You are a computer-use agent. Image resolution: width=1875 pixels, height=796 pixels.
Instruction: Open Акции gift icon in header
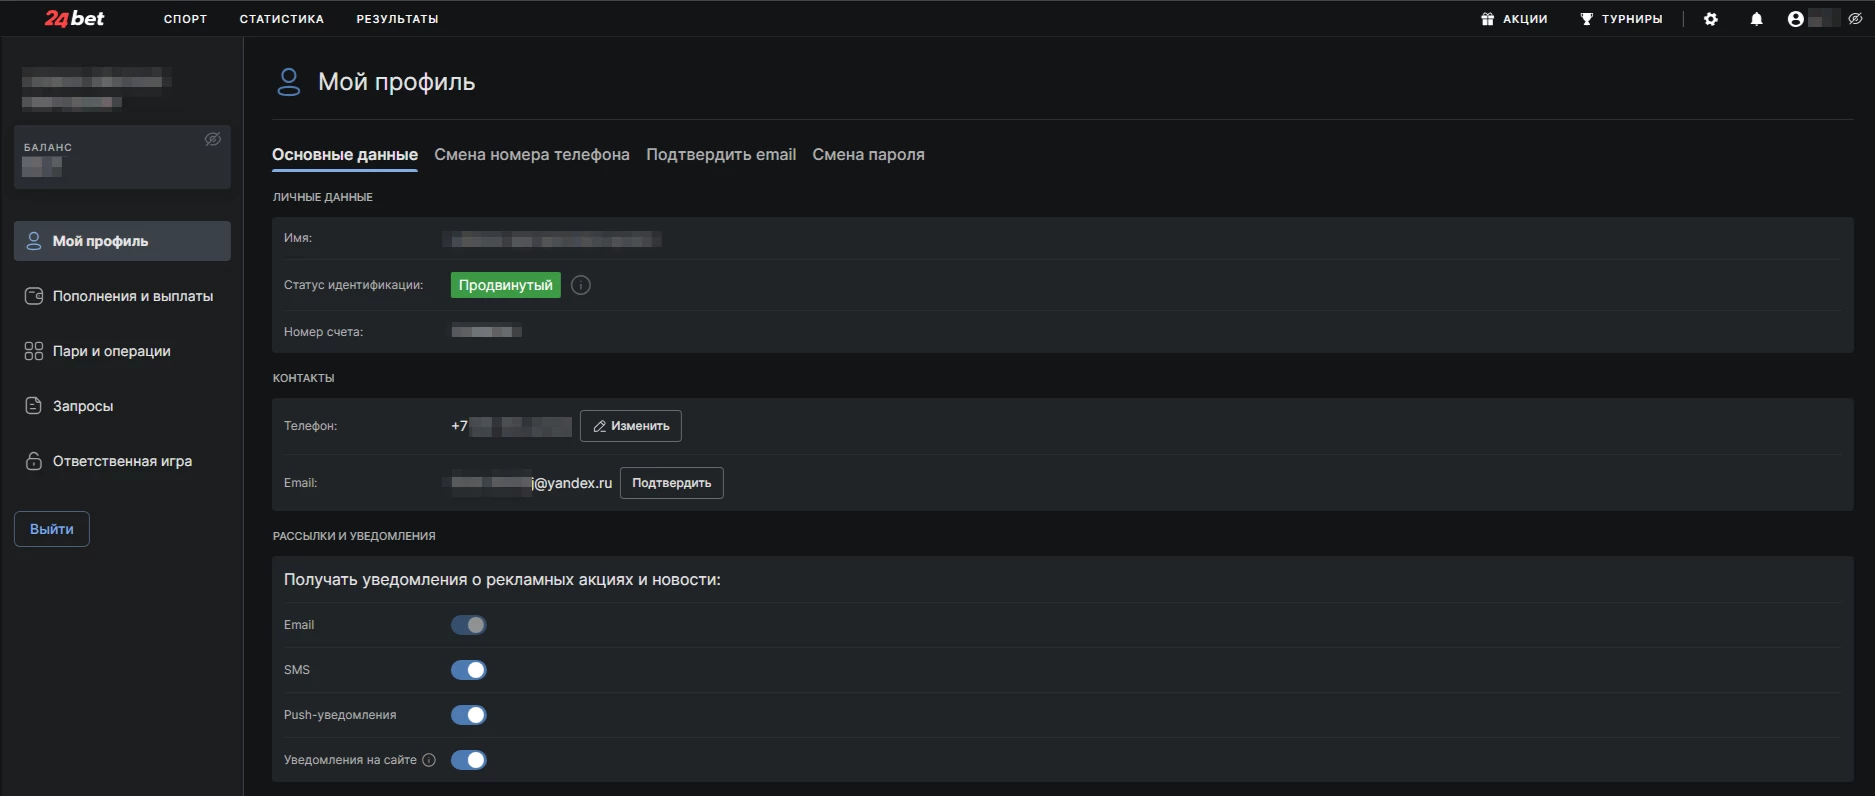[x=1488, y=19]
